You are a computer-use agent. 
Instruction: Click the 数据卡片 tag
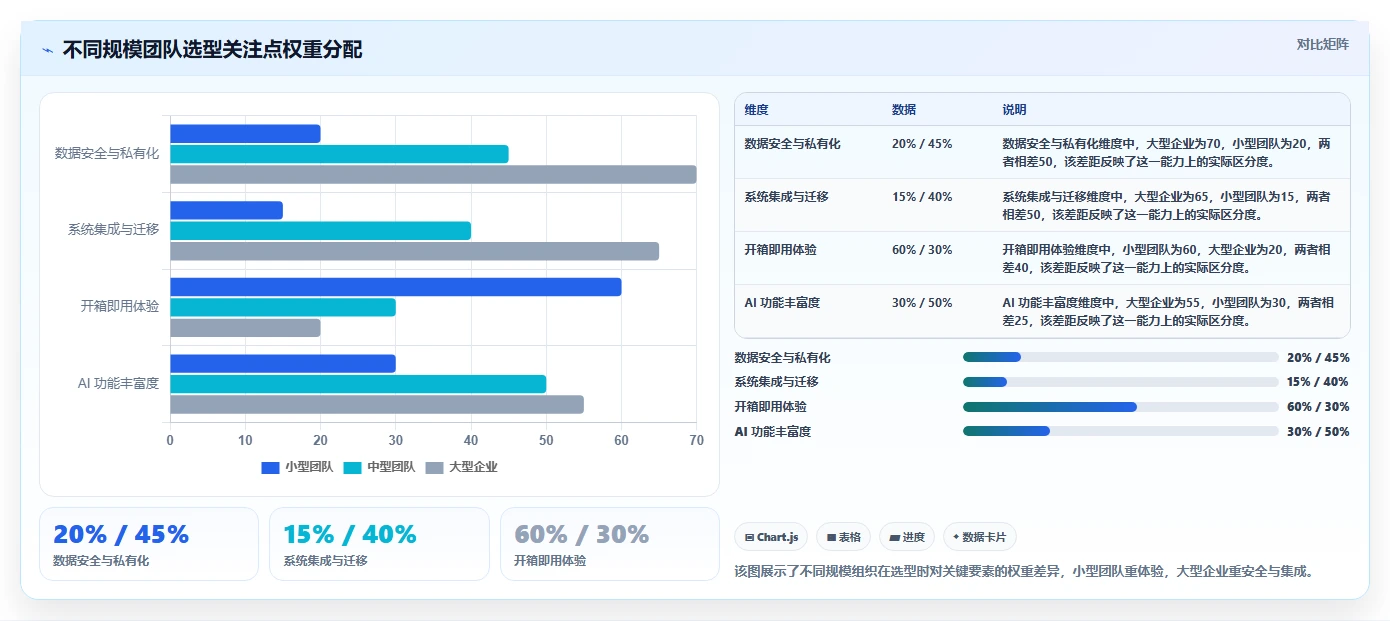click(x=980, y=537)
